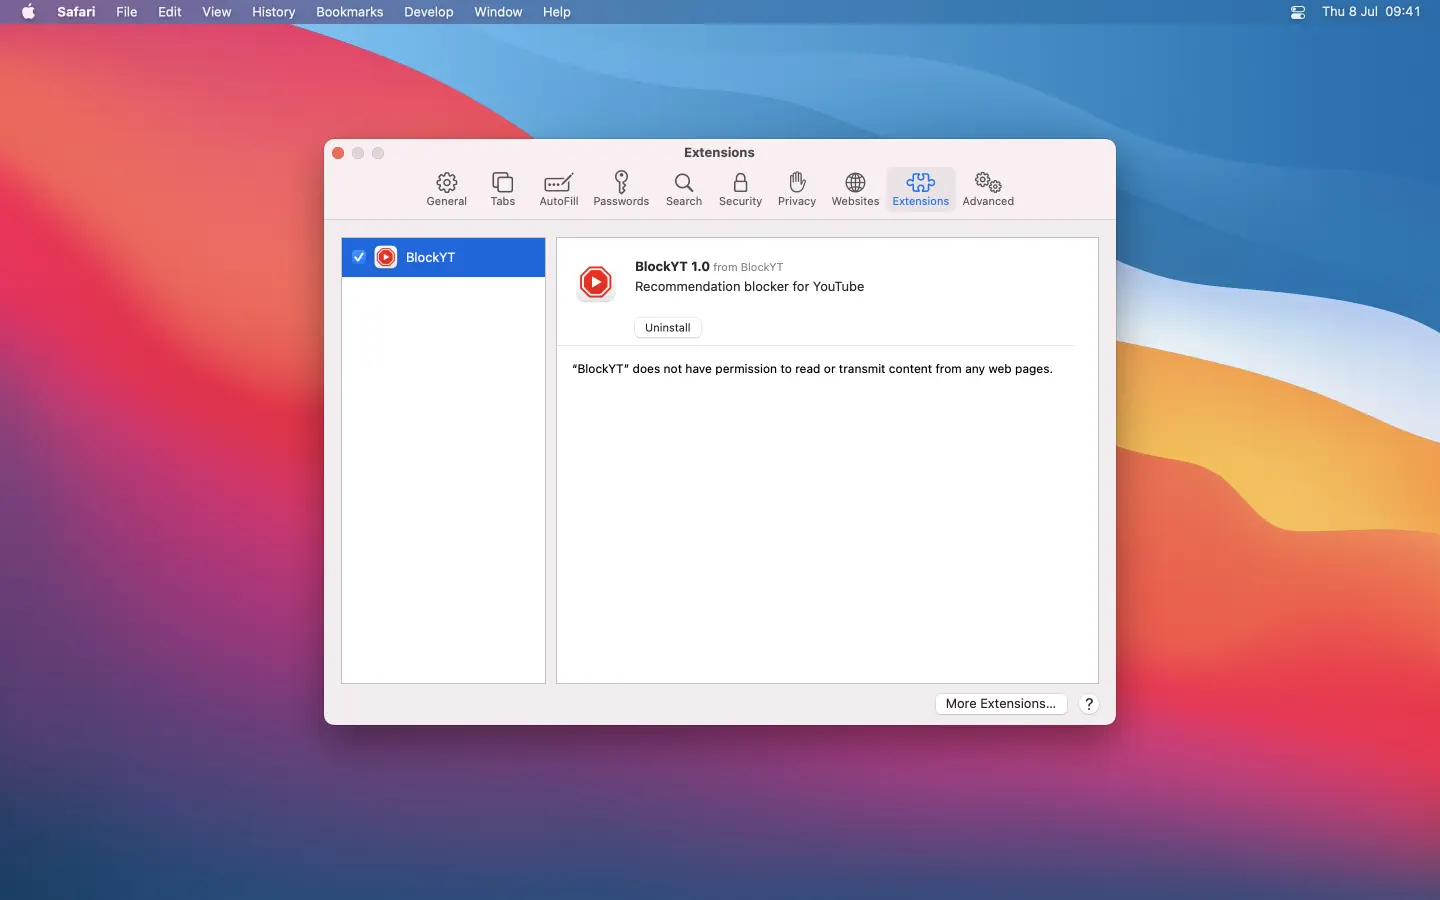Click the date and time clock
The width and height of the screenshot is (1440, 900).
click(x=1371, y=12)
